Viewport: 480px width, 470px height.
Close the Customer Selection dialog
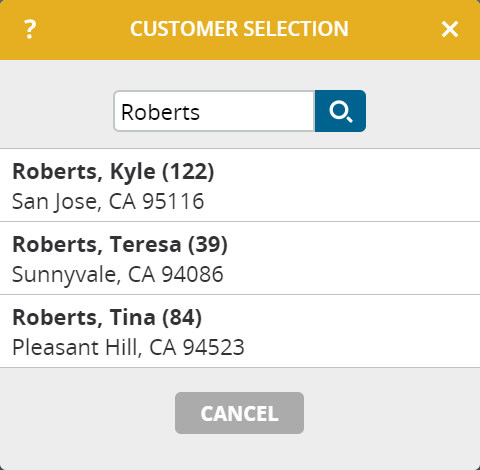click(450, 29)
